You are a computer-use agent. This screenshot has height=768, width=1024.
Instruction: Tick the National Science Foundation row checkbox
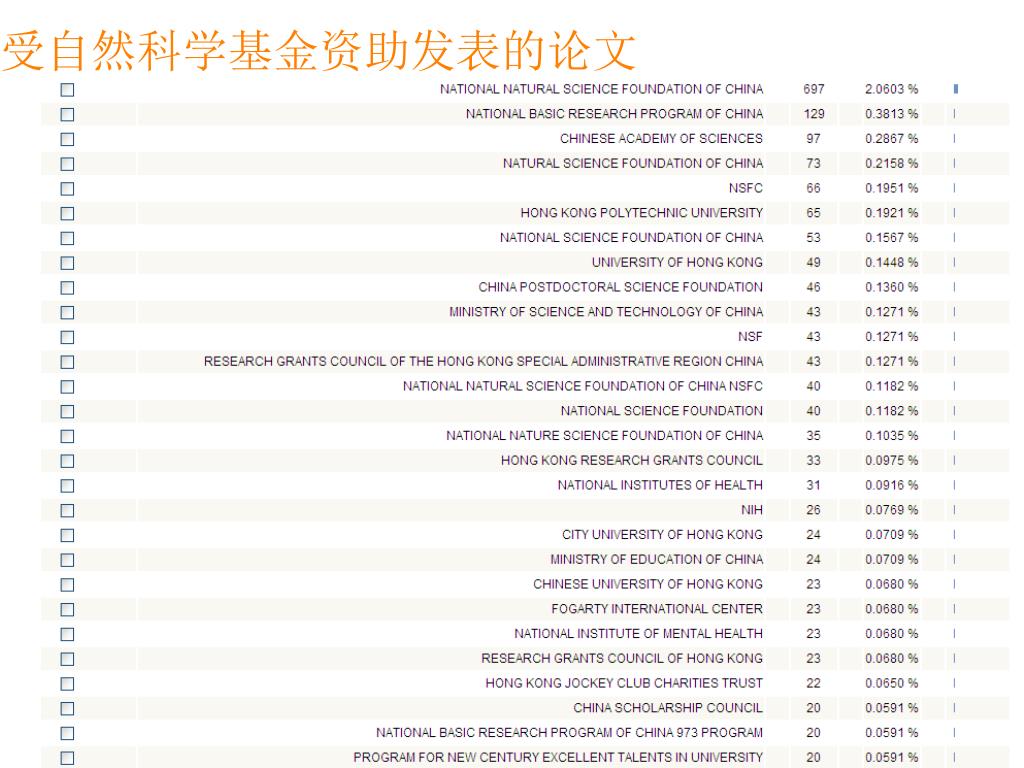67,412
